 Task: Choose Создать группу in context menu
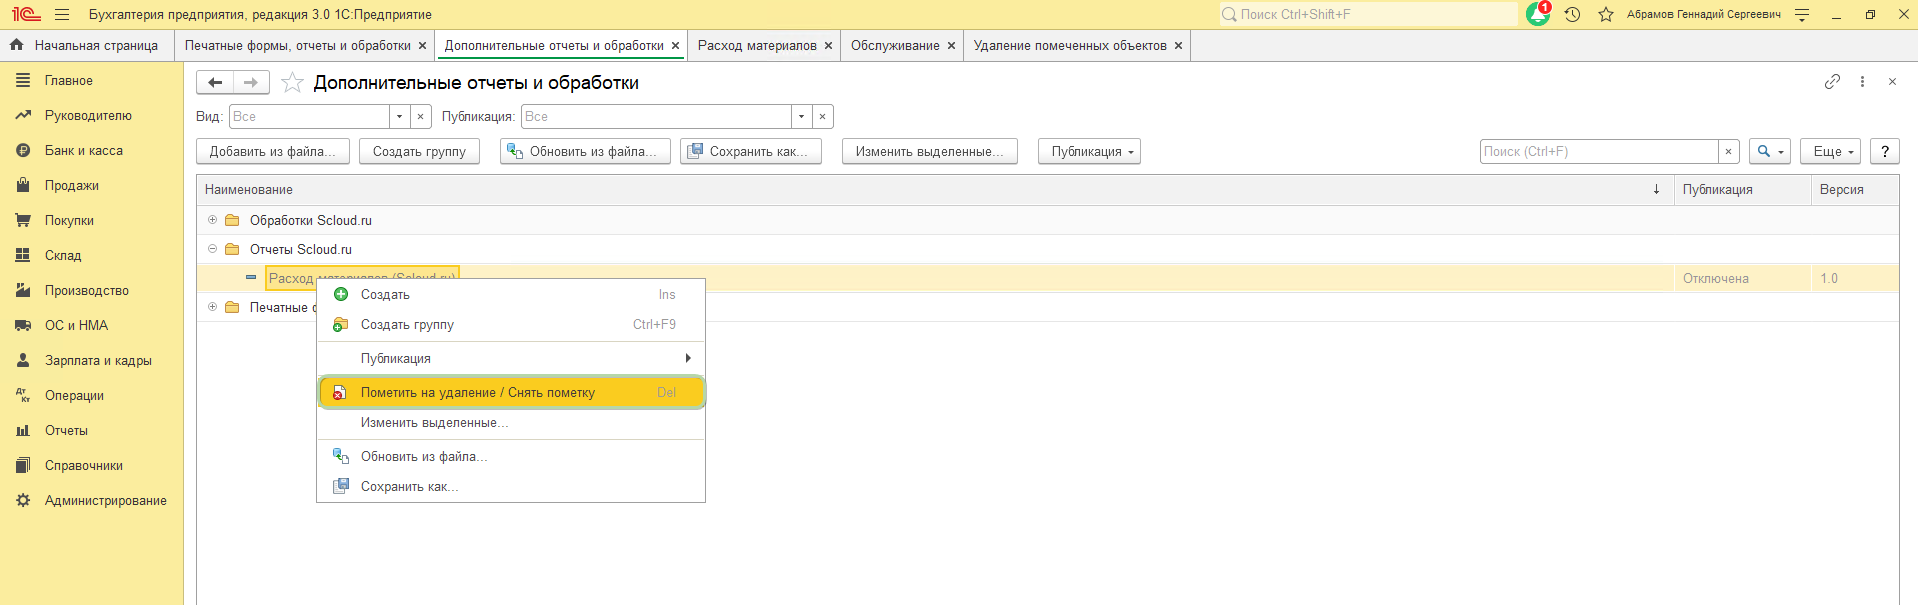(511, 324)
